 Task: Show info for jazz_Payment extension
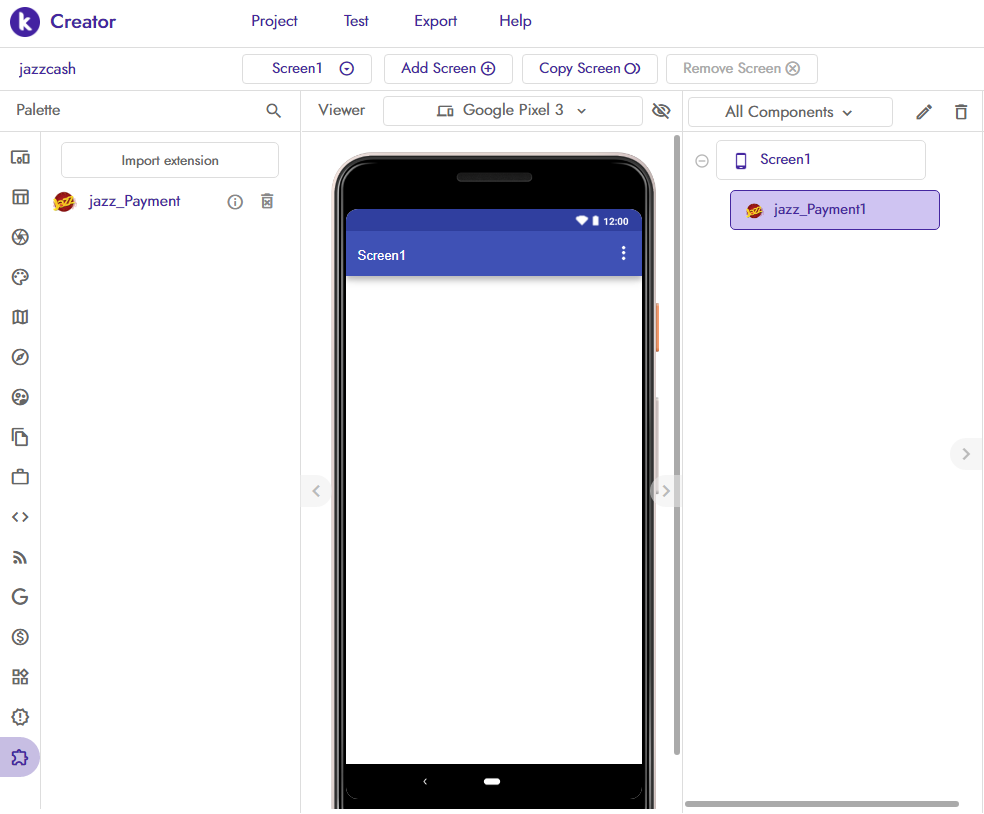coord(235,201)
